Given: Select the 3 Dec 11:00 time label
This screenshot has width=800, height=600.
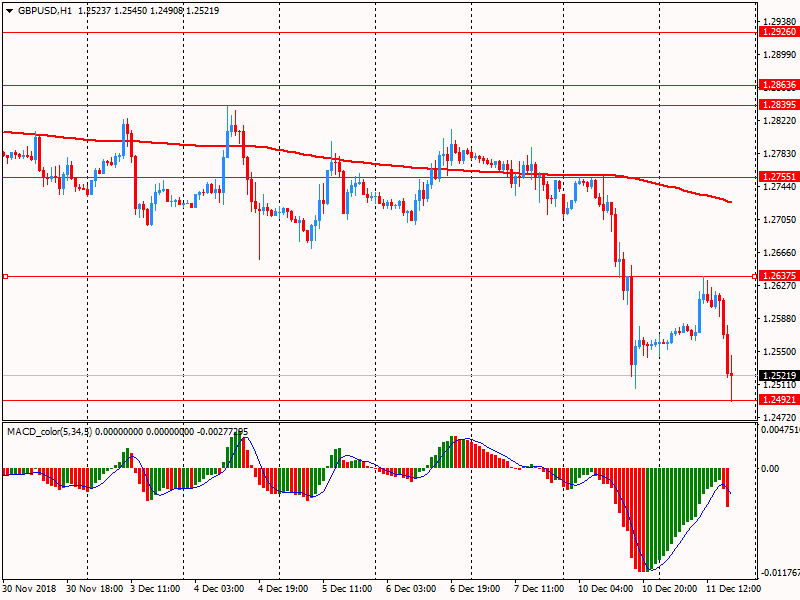Looking at the screenshot, I should [155, 590].
